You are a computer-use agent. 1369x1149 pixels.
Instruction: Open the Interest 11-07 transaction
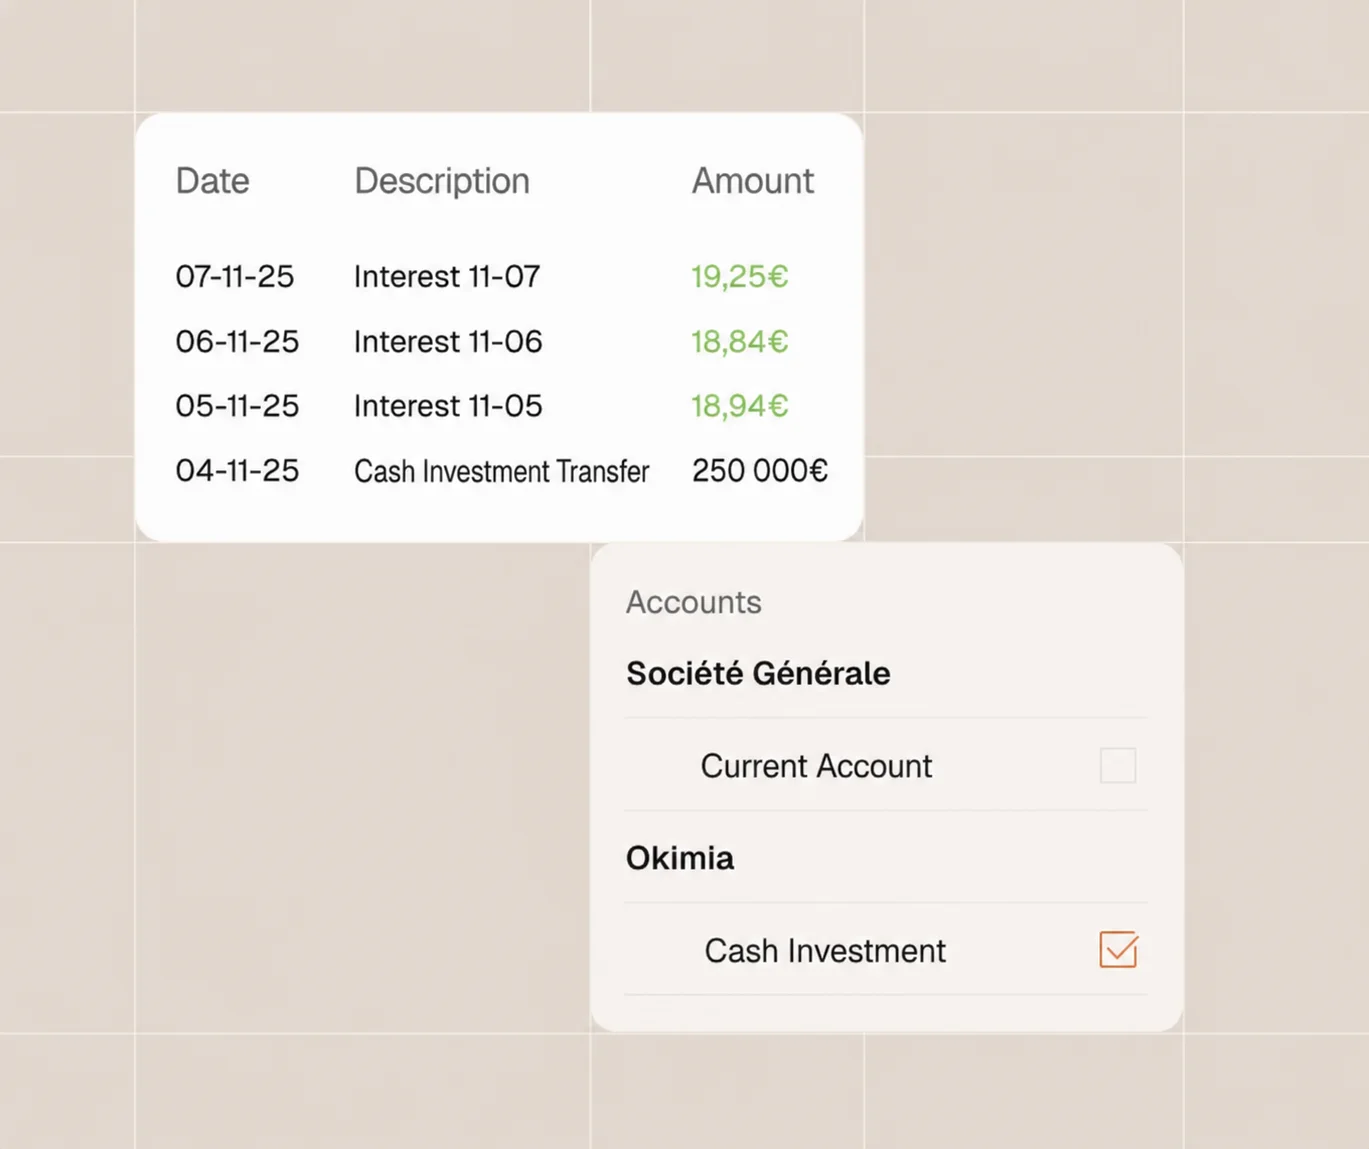pyautogui.click(x=447, y=276)
